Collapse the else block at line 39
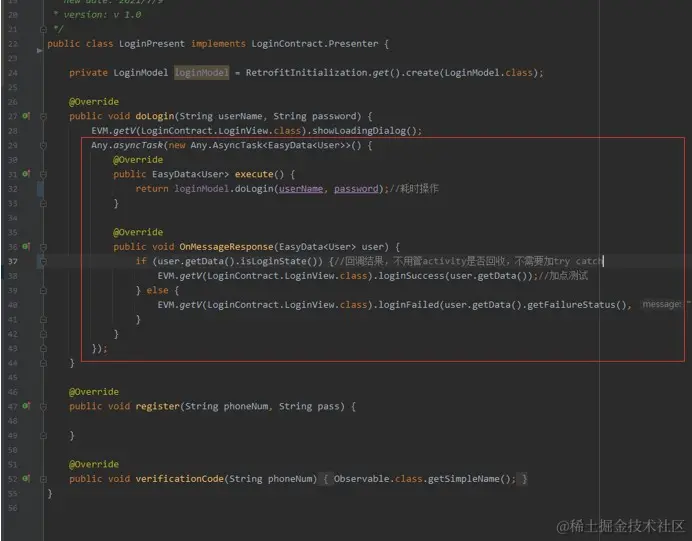 [x=43, y=290]
